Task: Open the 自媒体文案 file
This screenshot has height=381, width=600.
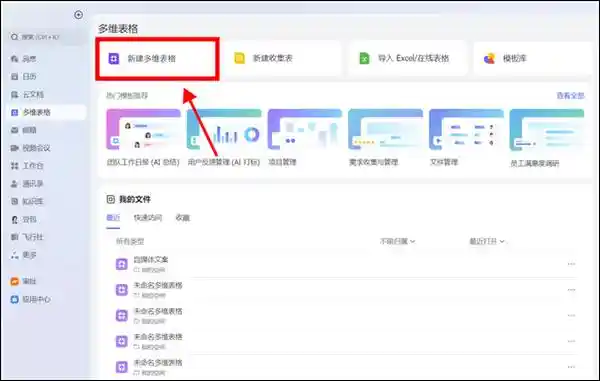Action: 151,260
